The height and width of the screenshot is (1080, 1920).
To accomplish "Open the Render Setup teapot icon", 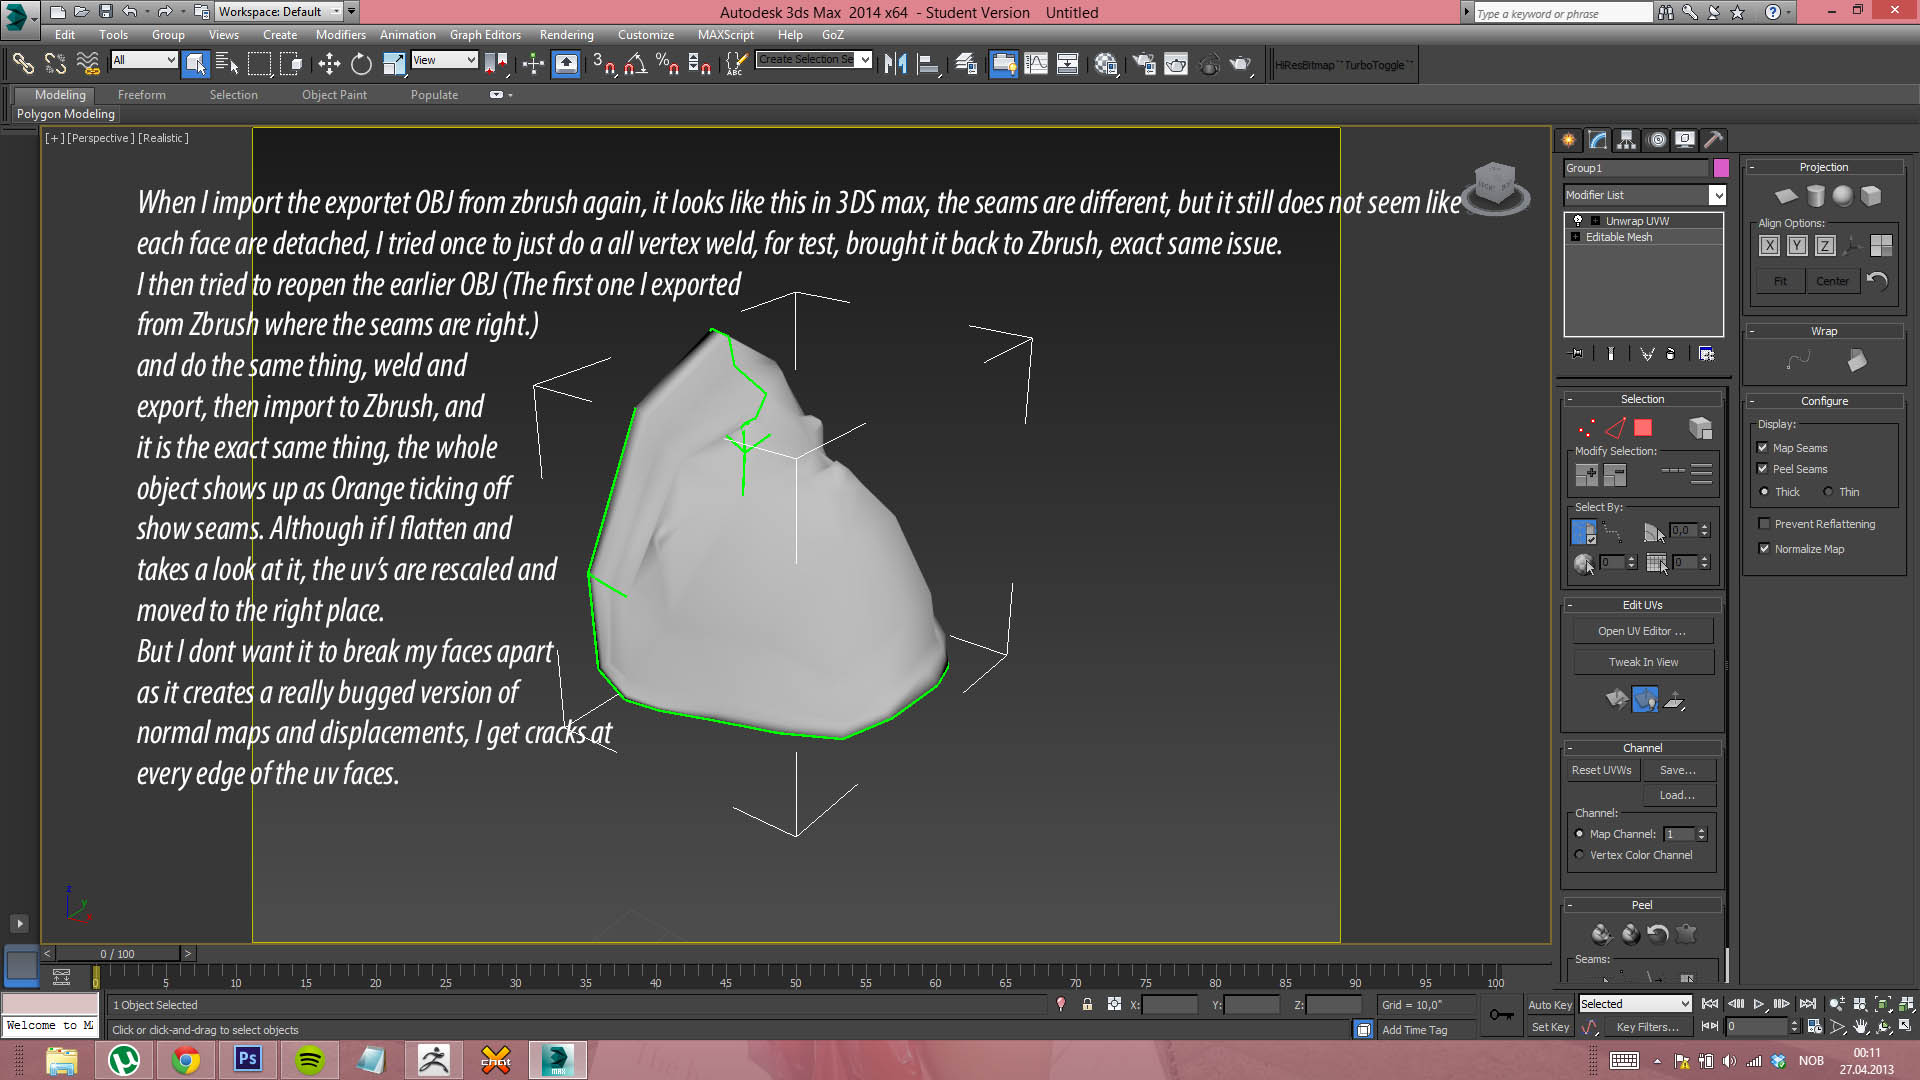I will pyautogui.click(x=1144, y=64).
